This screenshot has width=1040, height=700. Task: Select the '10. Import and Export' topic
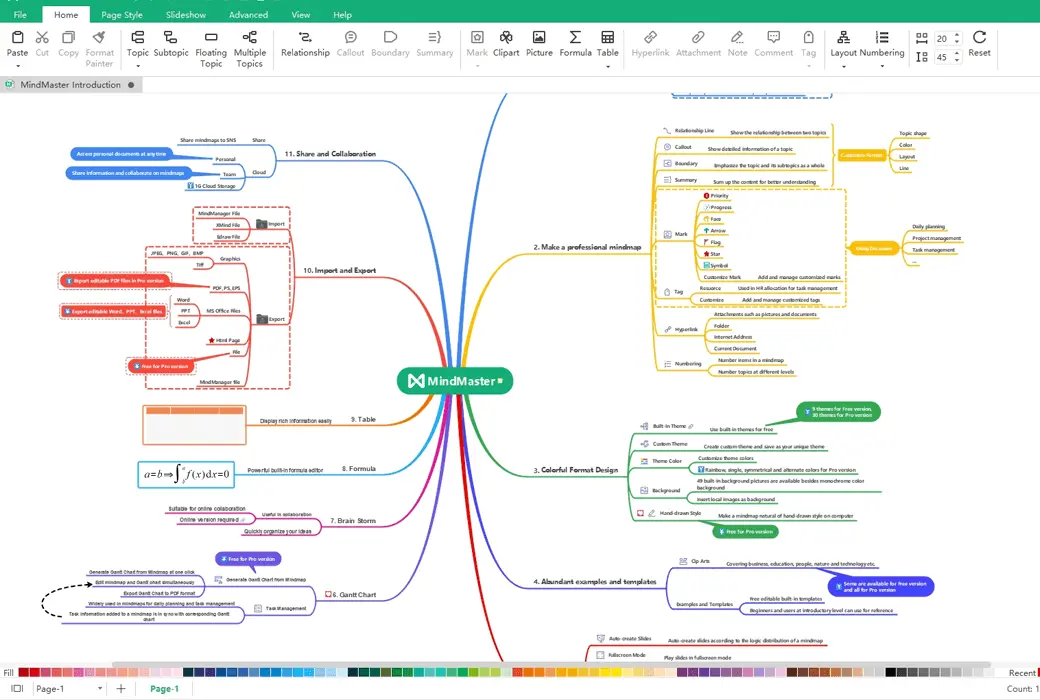pos(340,270)
